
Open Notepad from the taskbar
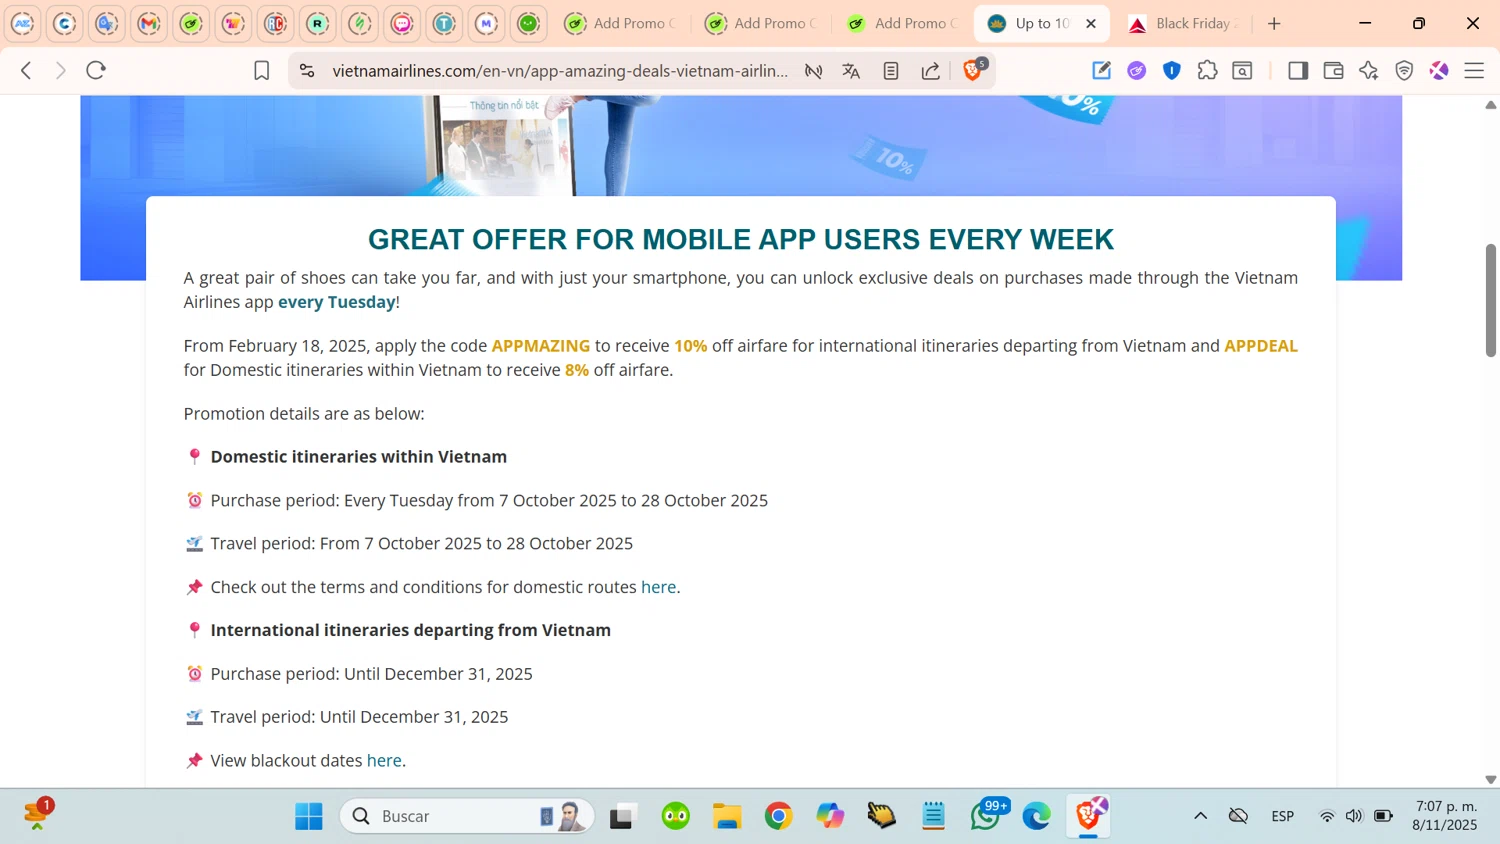934,816
